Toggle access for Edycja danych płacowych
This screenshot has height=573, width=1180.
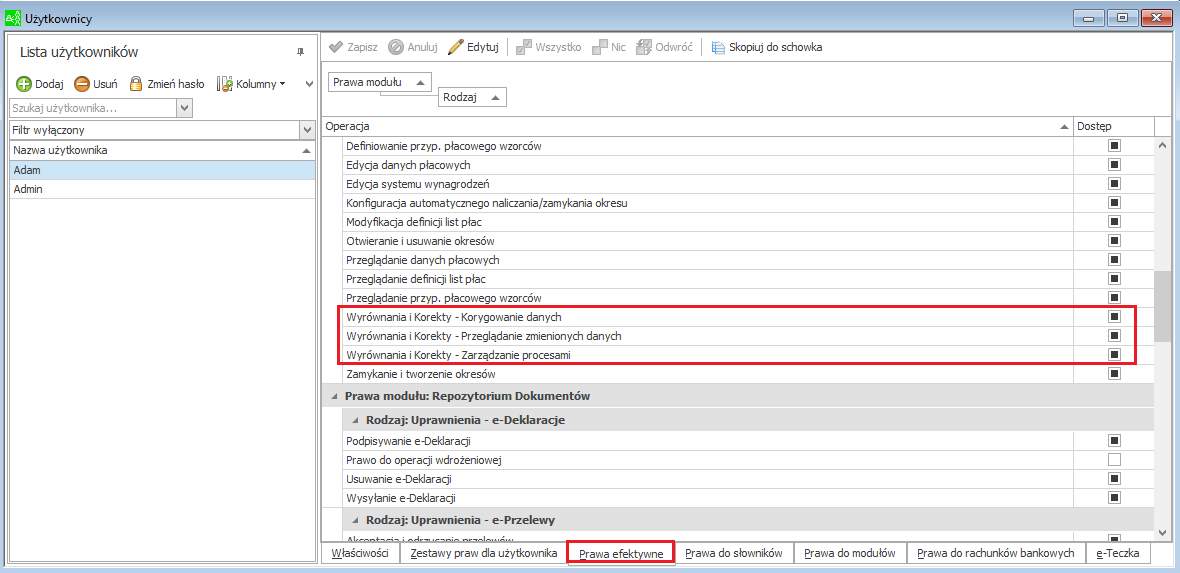[1115, 165]
